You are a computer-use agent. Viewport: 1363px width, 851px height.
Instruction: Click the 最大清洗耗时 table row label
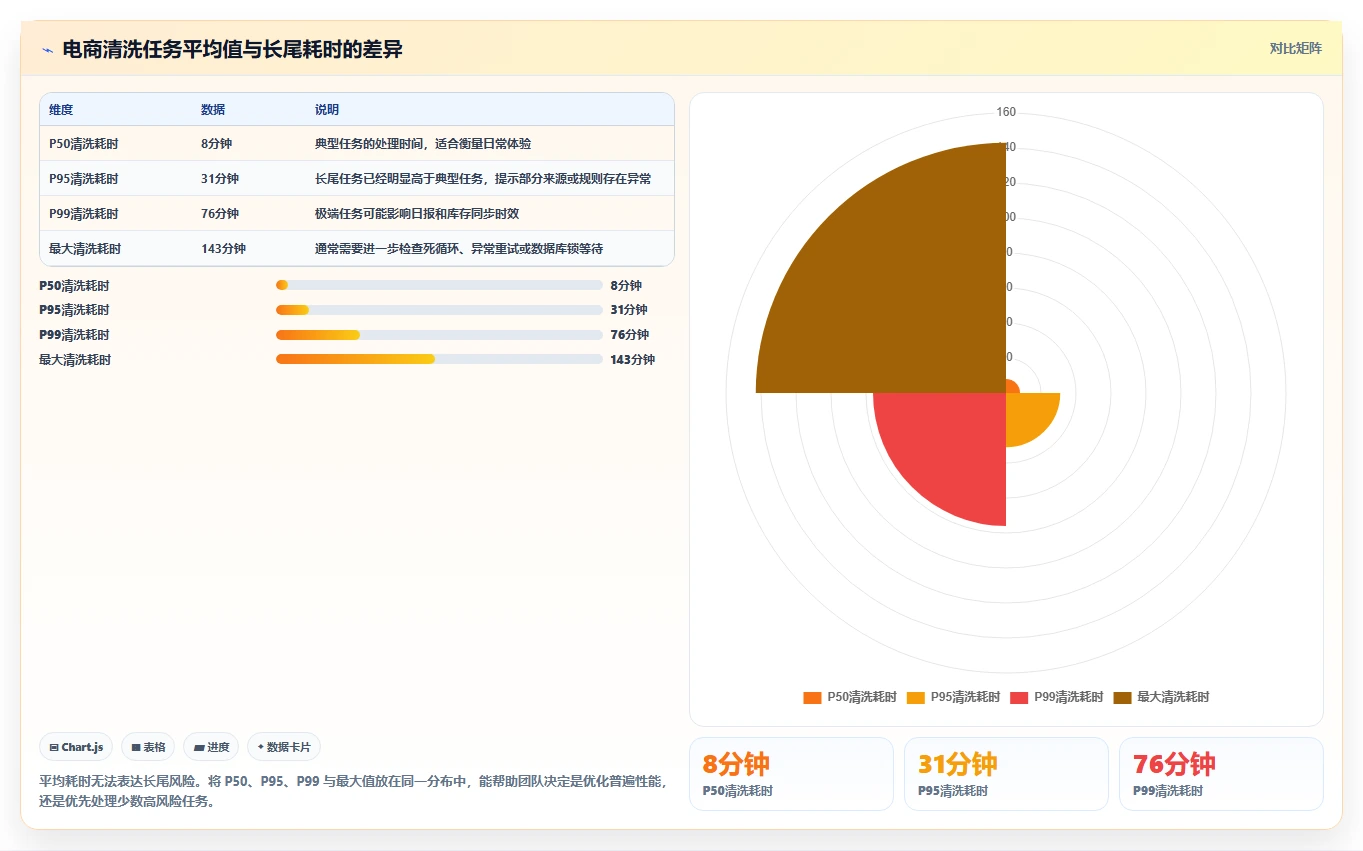coord(85,249)
